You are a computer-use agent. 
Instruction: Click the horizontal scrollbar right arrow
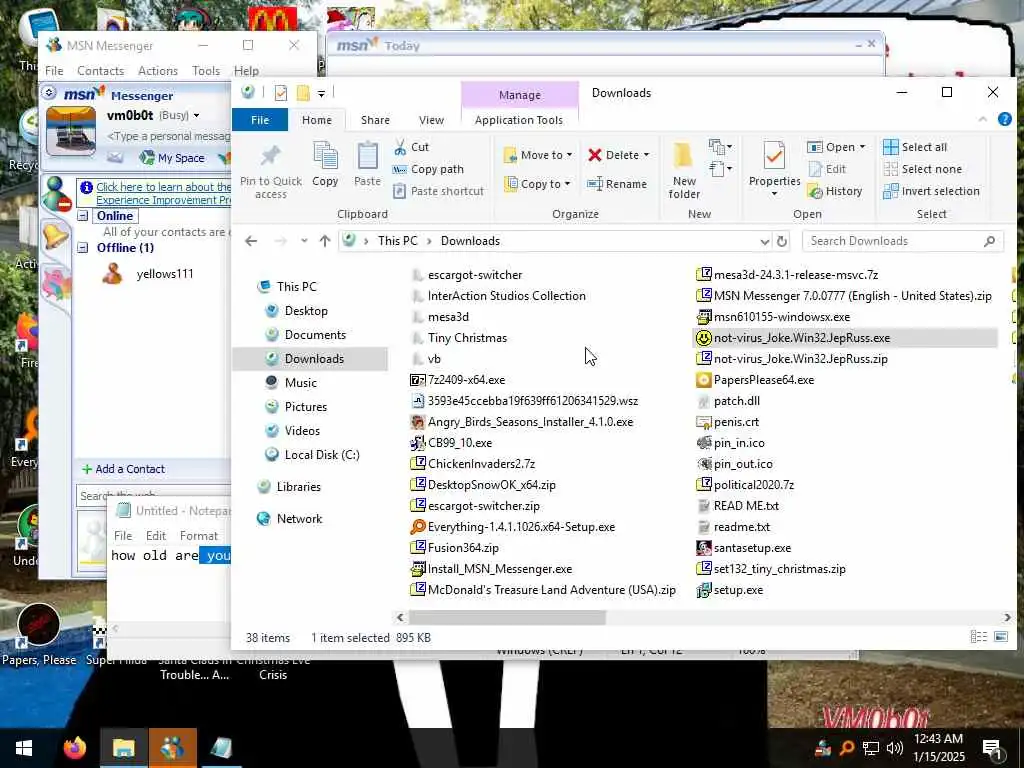click(1007, 617)
